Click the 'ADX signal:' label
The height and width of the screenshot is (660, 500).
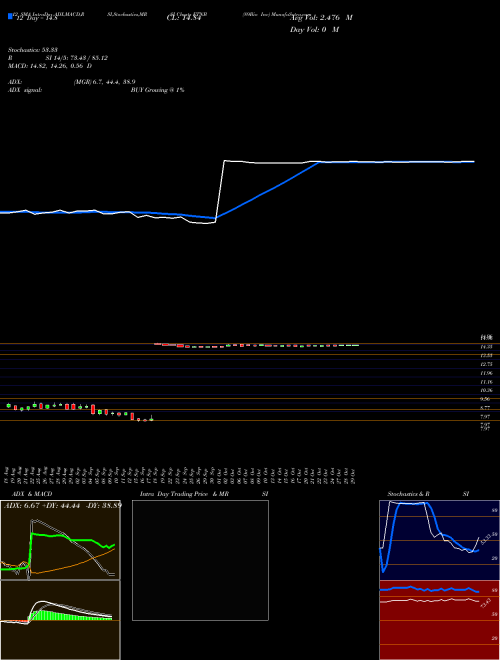coord(24,90)
